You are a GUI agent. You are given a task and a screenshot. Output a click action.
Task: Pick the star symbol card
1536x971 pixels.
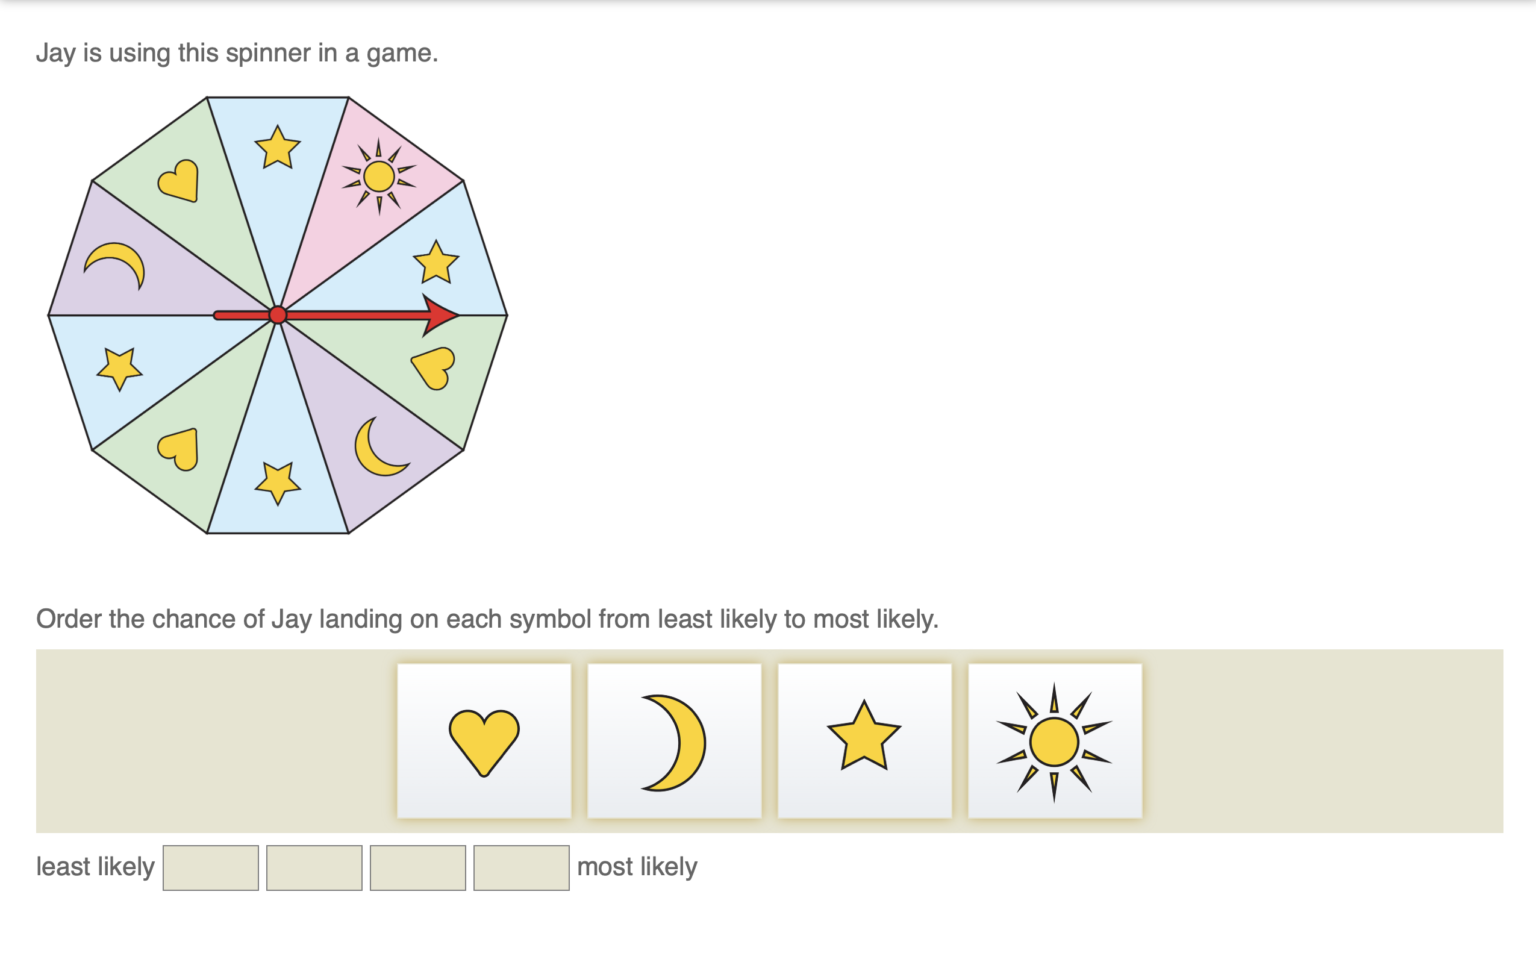click(864, 741)
